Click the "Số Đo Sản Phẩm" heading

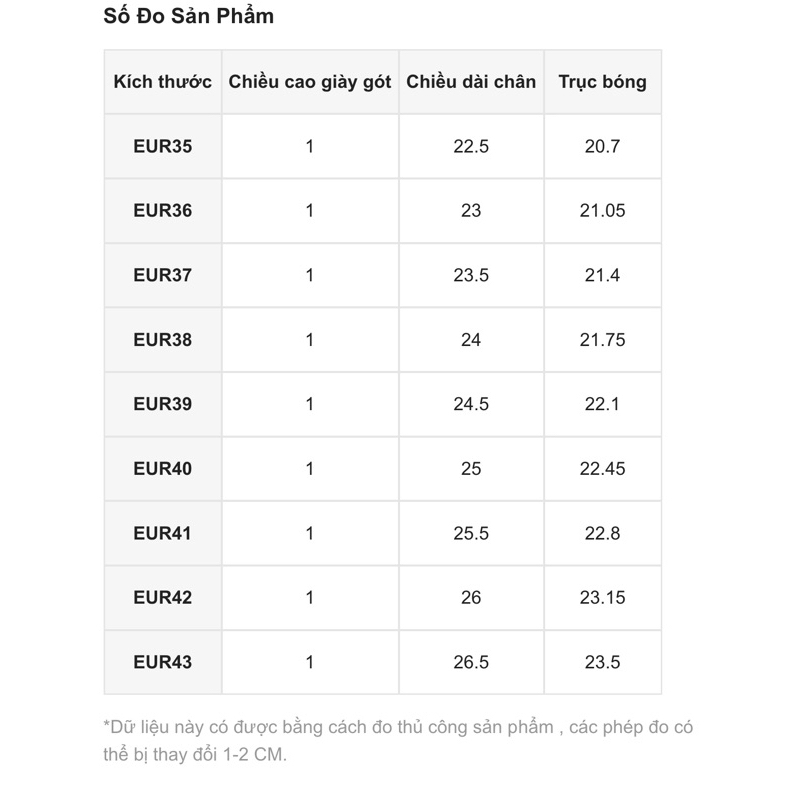click(x=189, y=17)
